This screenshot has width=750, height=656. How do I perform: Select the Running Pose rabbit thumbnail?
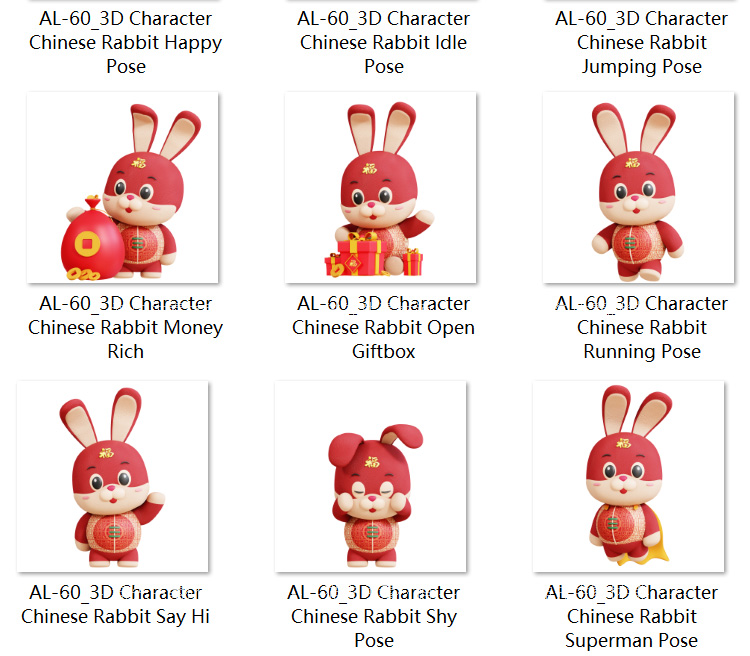coord(639,188)
